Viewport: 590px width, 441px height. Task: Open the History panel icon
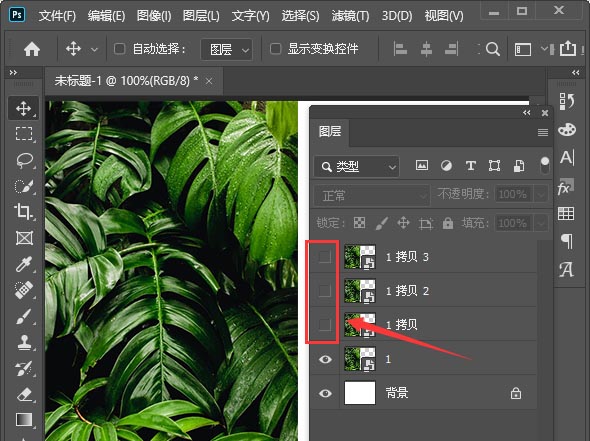(566, 102)
